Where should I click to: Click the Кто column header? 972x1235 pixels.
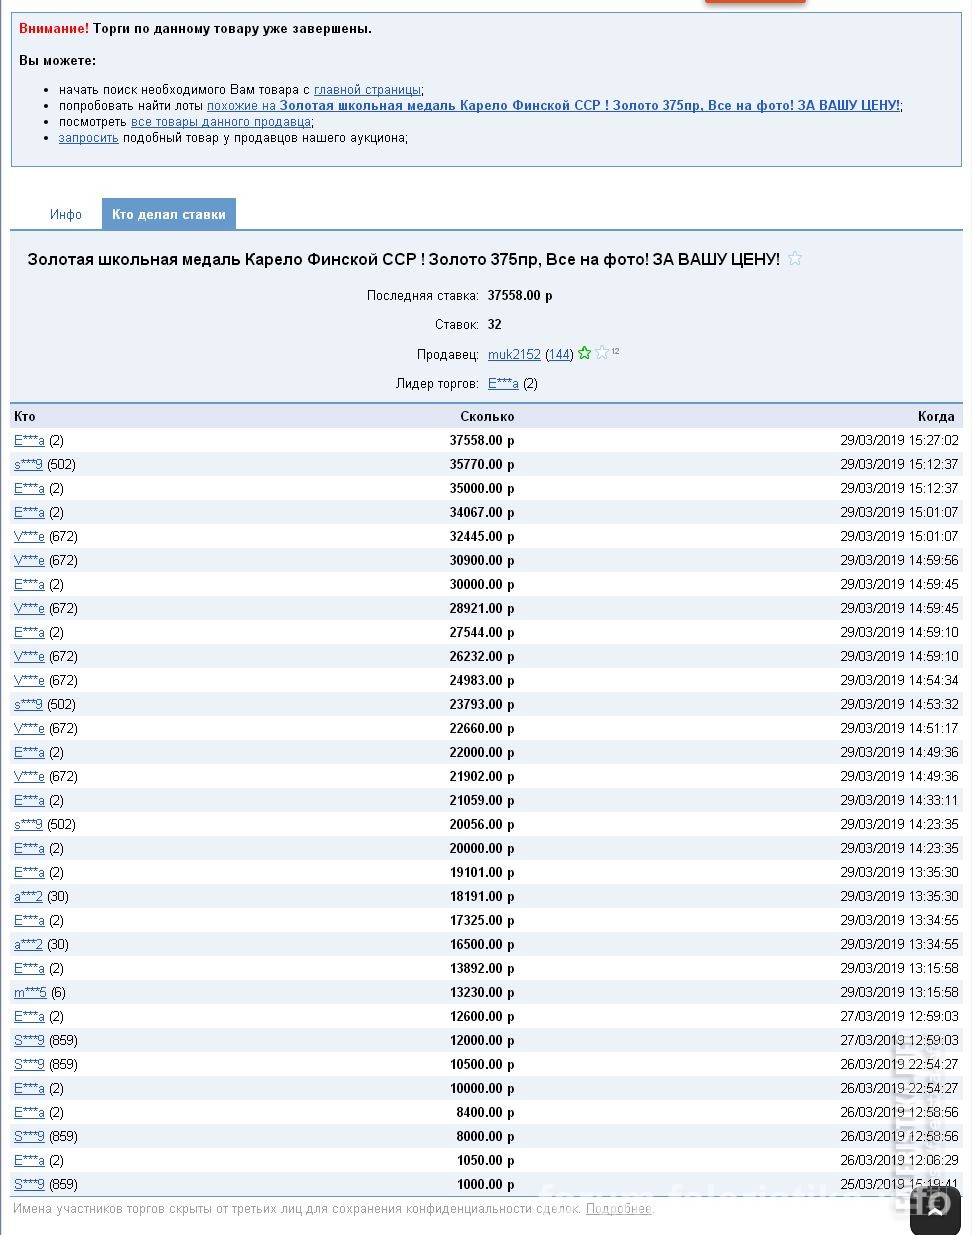point(25,416)
